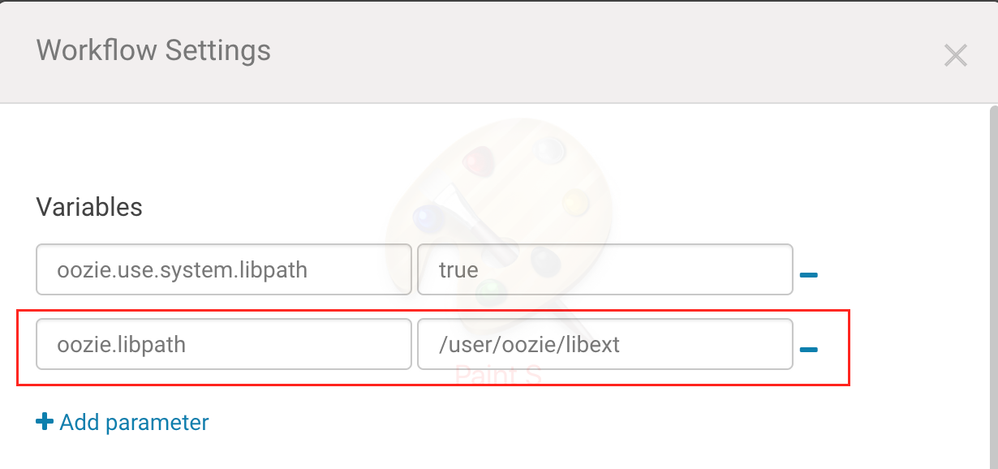The height and width of the screenshot is (469, 998).
Task: Click the Workflow Settings title
Action: tap(153, 49)
